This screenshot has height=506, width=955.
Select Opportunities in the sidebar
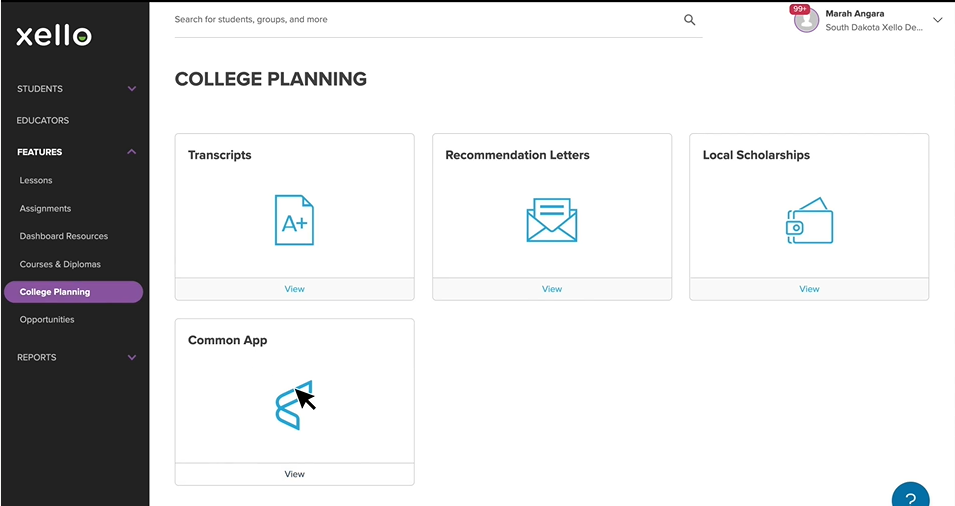[x=47, y=320]
